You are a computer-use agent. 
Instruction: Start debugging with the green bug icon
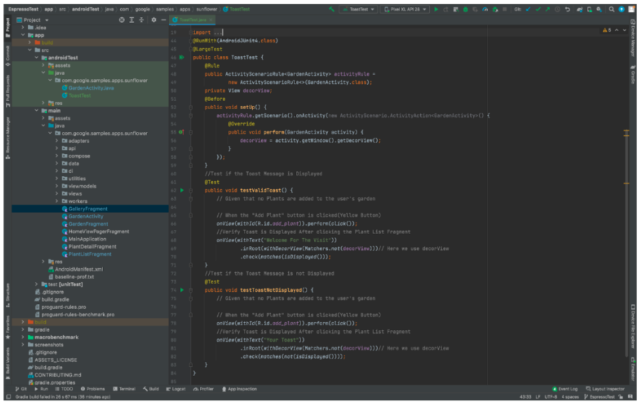tap(465, 9)
